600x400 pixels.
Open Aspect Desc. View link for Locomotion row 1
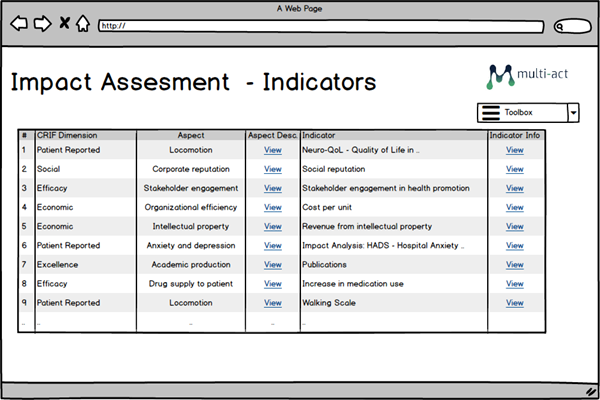[x=272, y=150]
